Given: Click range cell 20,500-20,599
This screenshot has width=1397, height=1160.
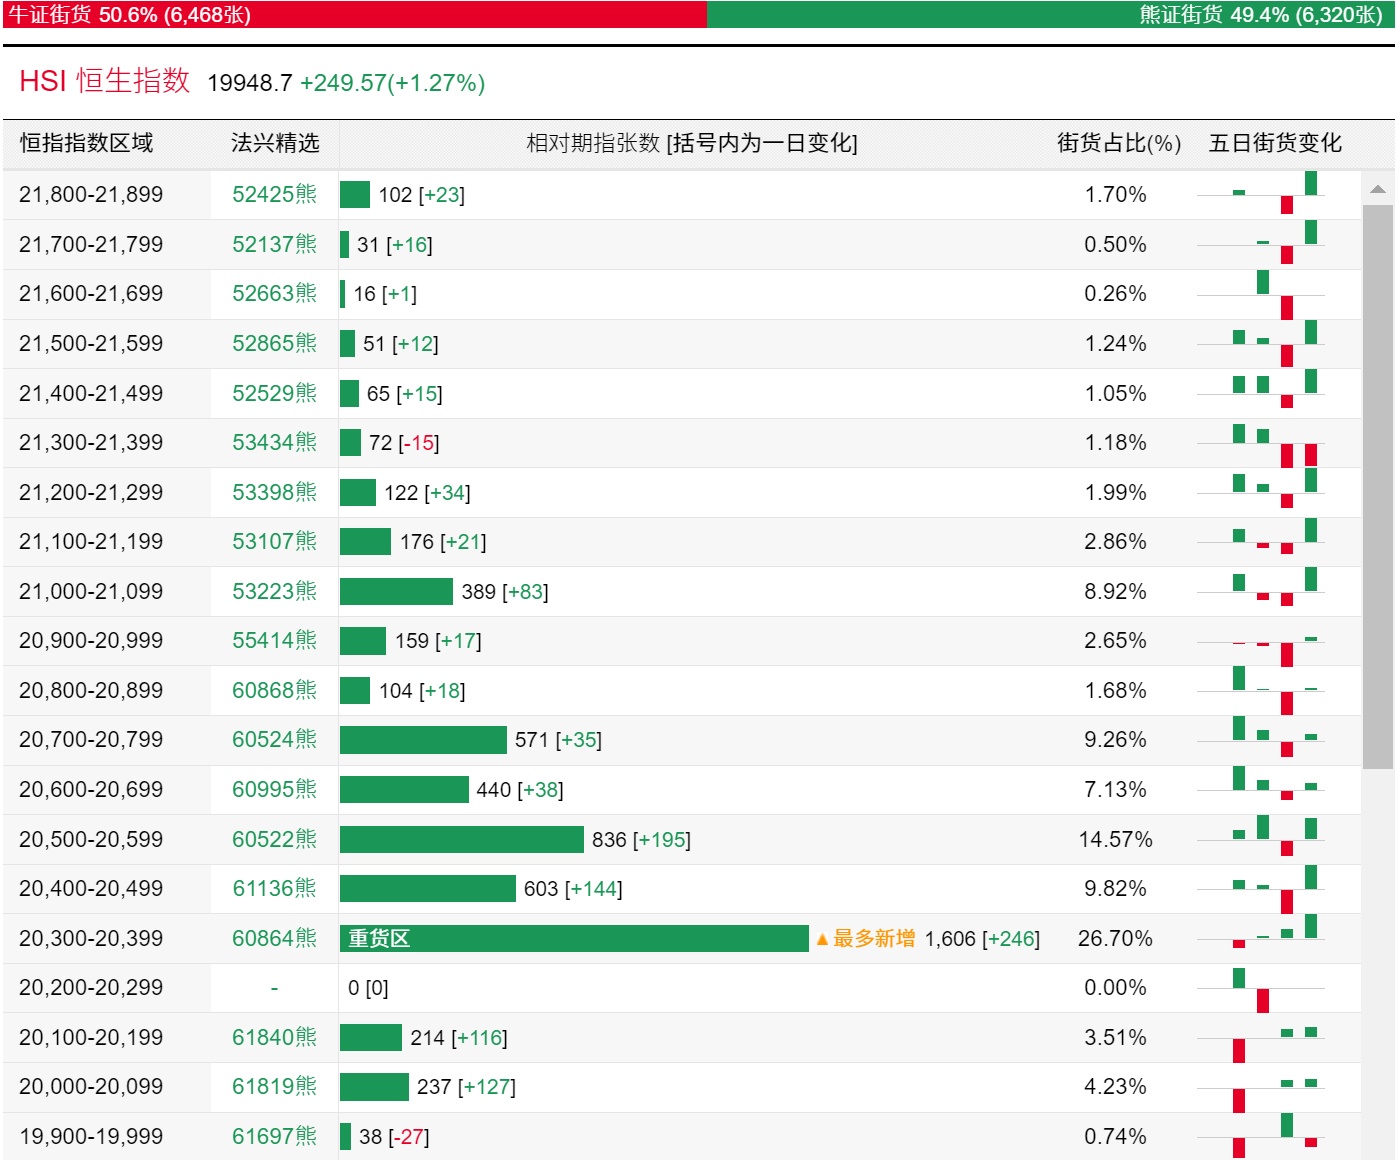Looking at the screenshot, I should click(x=91, y=839).
